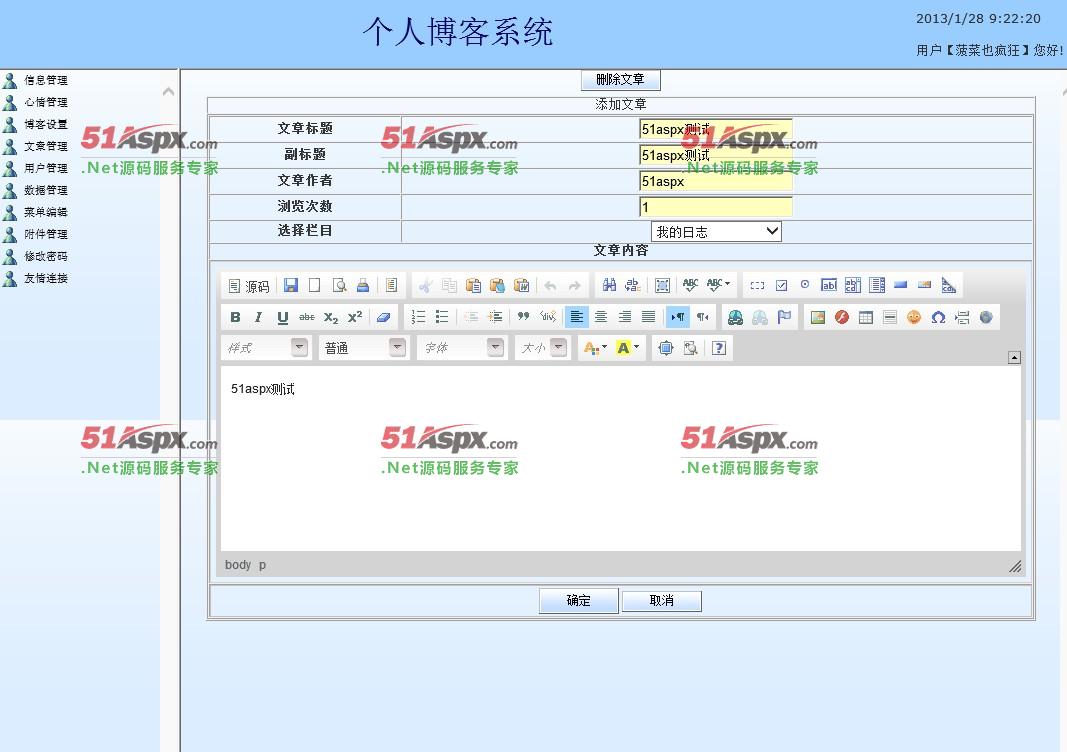Insert an Anchor with the flag icon
Screen dimensions: 1067x752
click(x=784, y=317)
